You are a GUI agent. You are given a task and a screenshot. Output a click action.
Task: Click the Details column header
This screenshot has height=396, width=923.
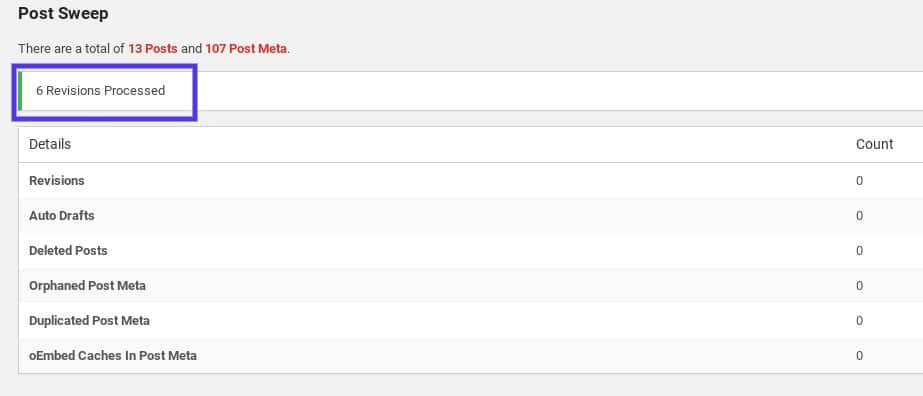click(50, 144)
